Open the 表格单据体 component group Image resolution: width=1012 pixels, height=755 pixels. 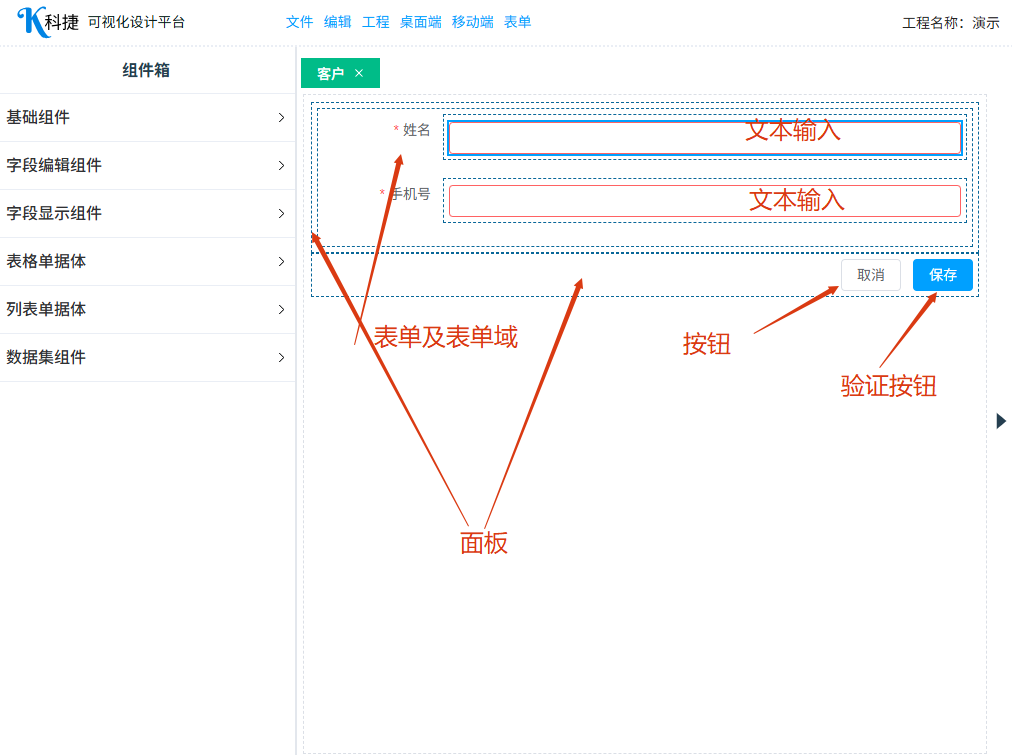(147, 262)
